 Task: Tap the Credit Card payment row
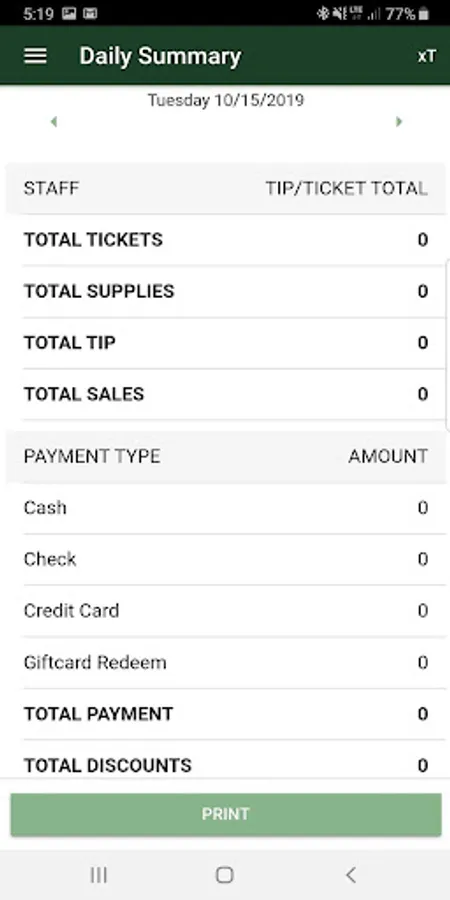(x=226, y=611)
